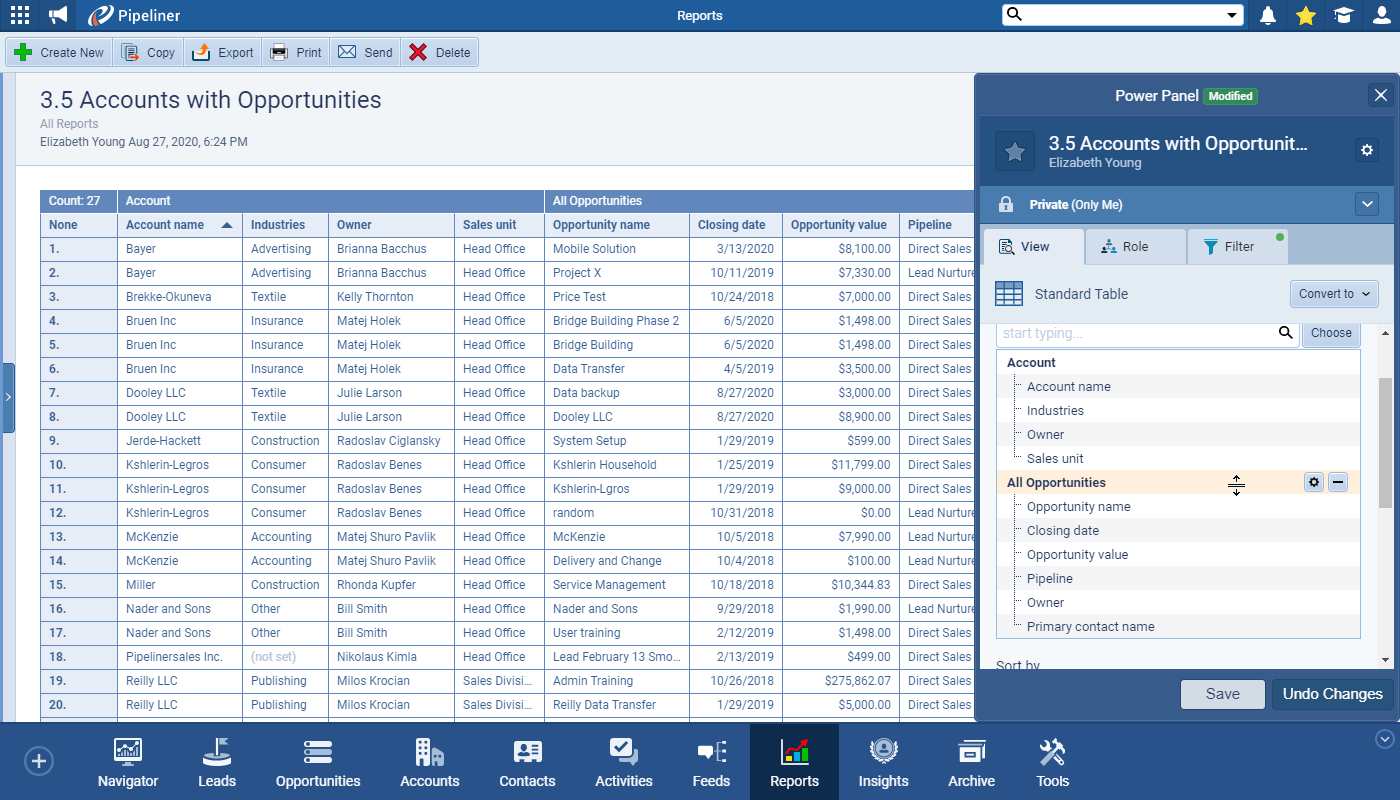The width and height of the screenshot is (1400, 800).
Task: Remove All Opportunities group with minus button
Action: coord(1338,482)
